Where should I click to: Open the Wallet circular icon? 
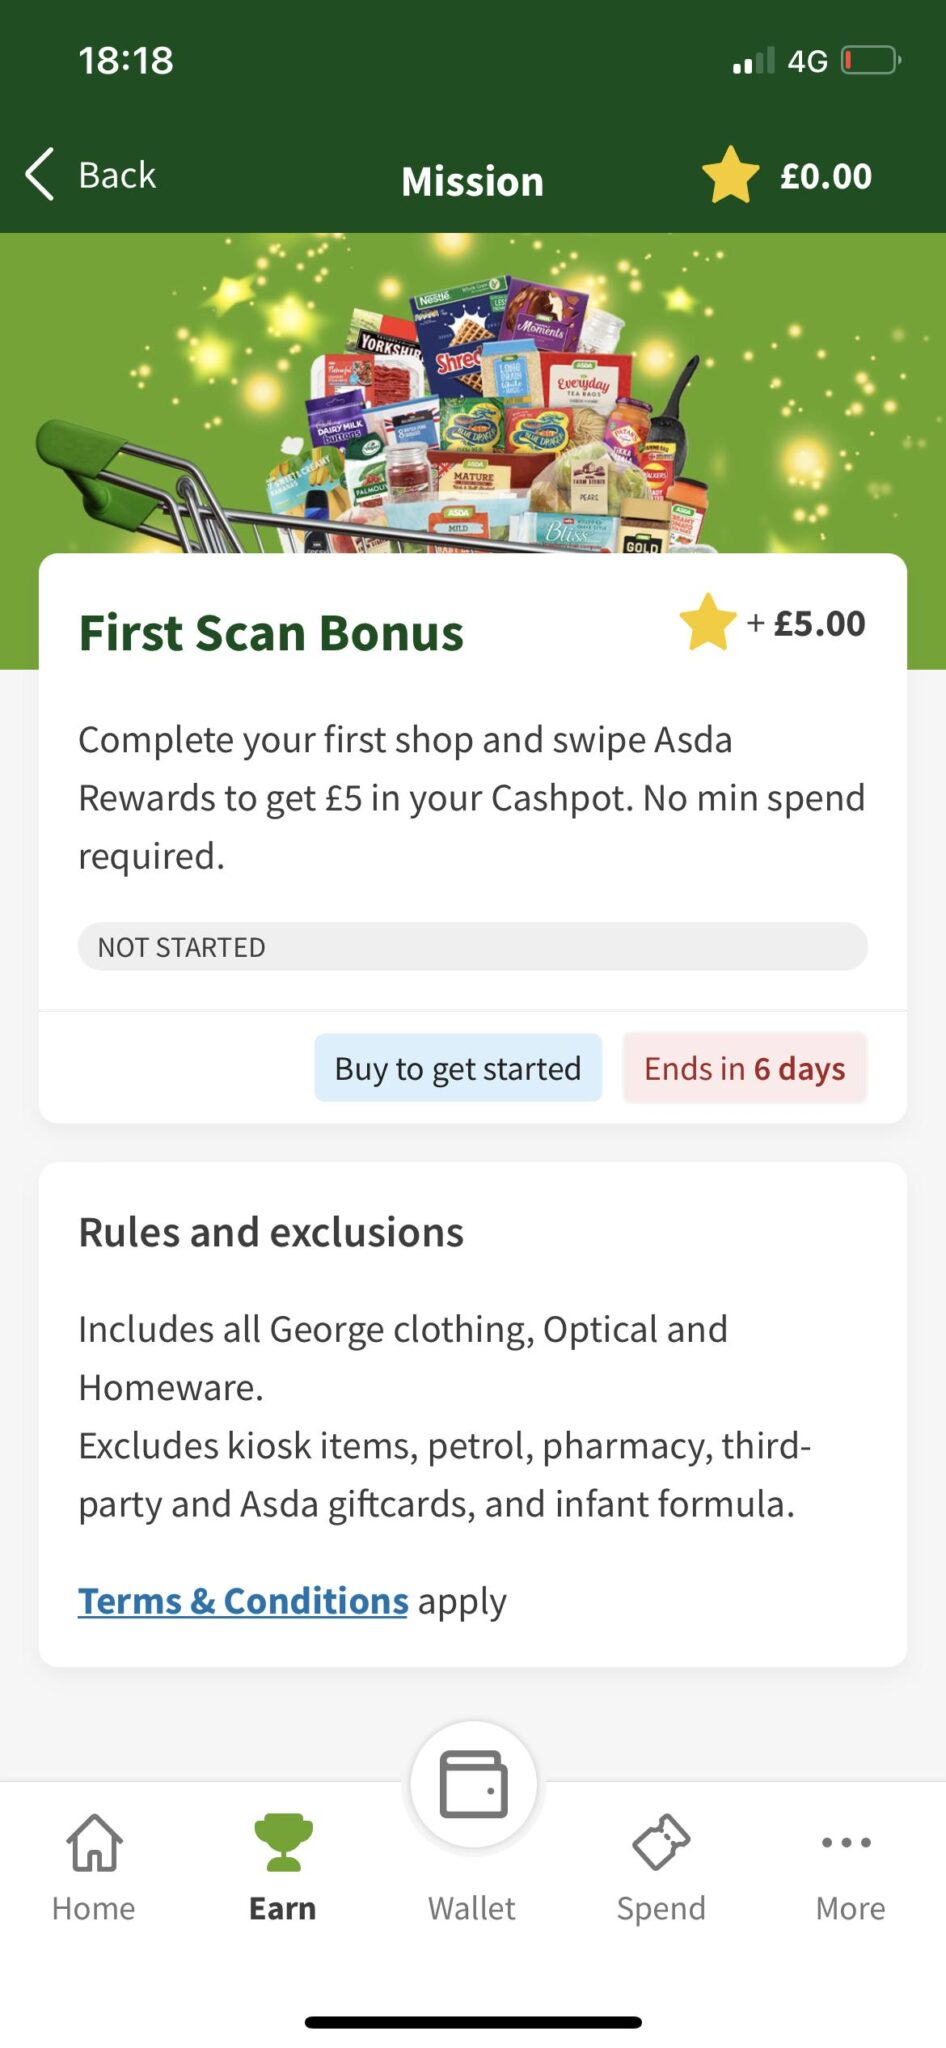point(473,1784)
